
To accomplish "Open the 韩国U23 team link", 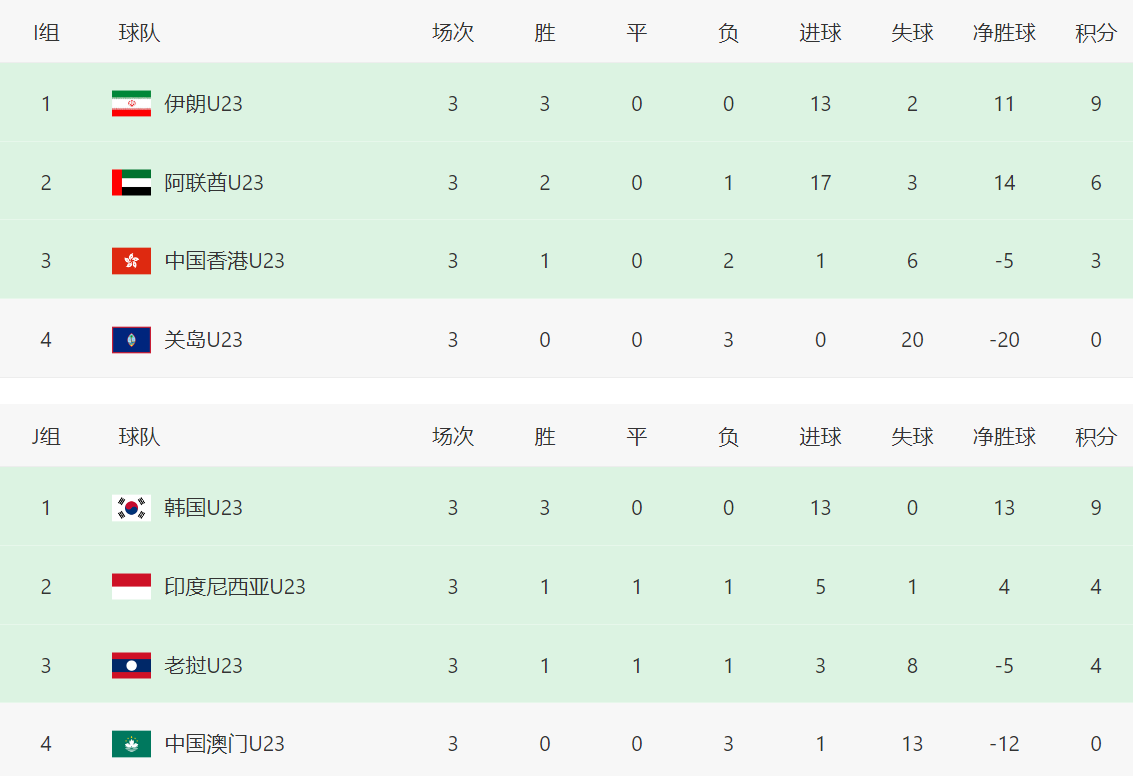I will 203,508.
